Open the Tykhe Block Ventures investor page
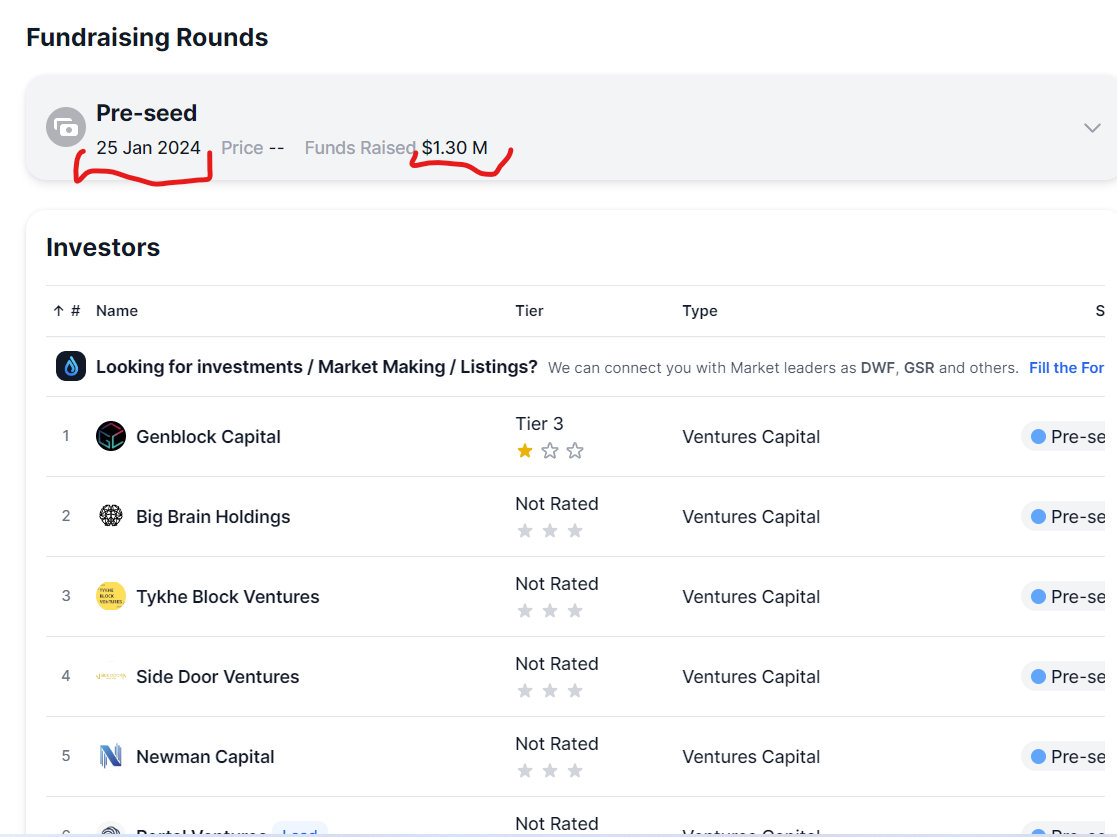 coord(228,597)
